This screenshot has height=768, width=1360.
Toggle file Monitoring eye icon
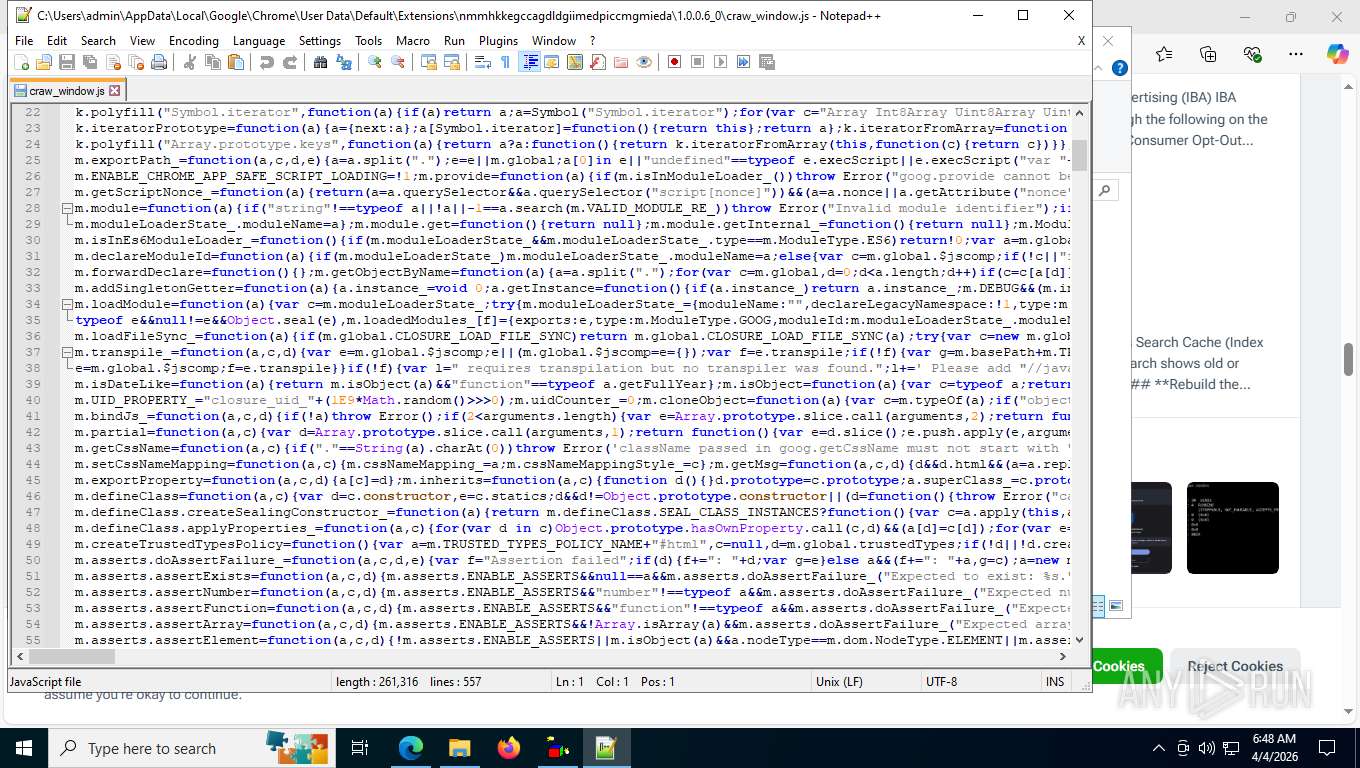(x=644, y=62)
